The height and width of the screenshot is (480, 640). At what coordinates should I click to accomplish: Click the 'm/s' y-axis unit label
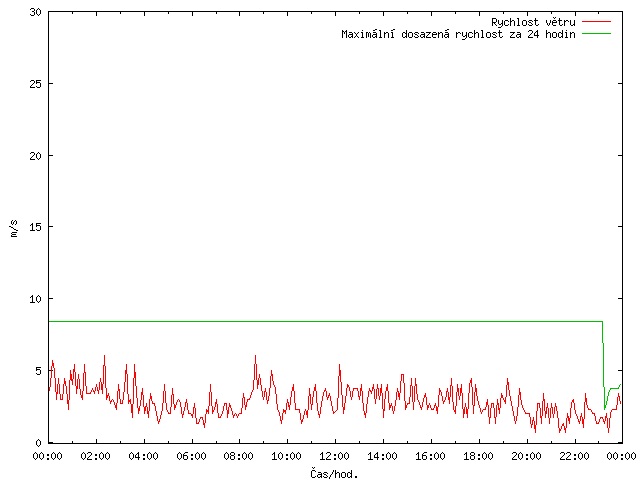[14, 228]
